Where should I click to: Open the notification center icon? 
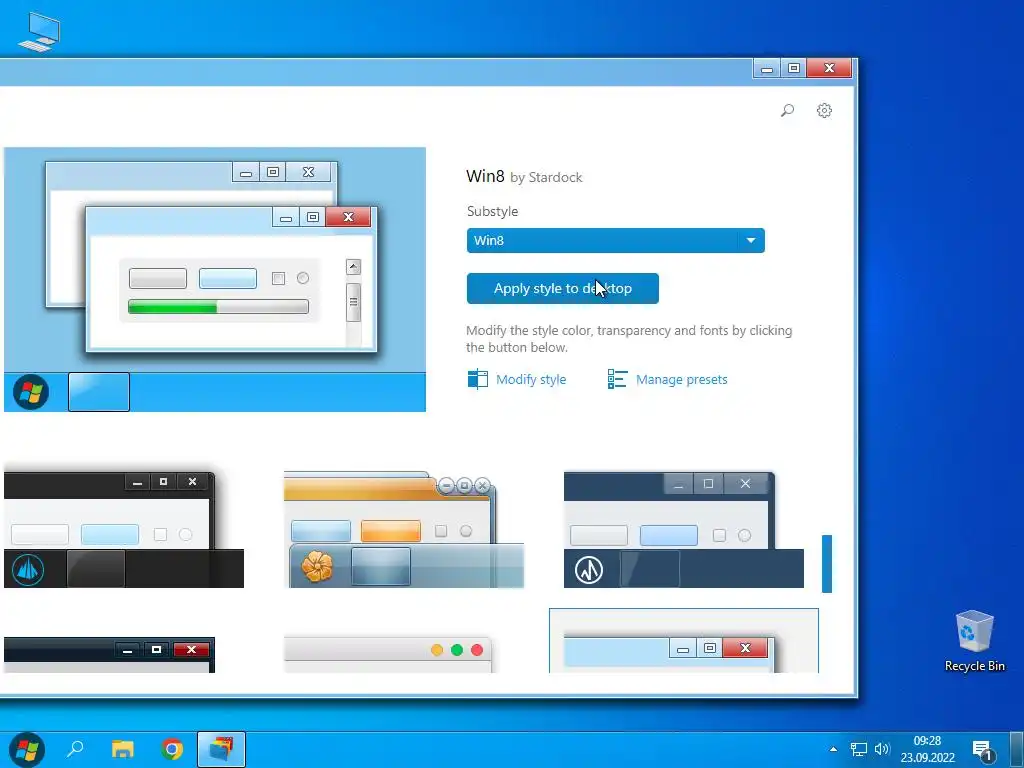pyautogui.click(x=984, y=750)
